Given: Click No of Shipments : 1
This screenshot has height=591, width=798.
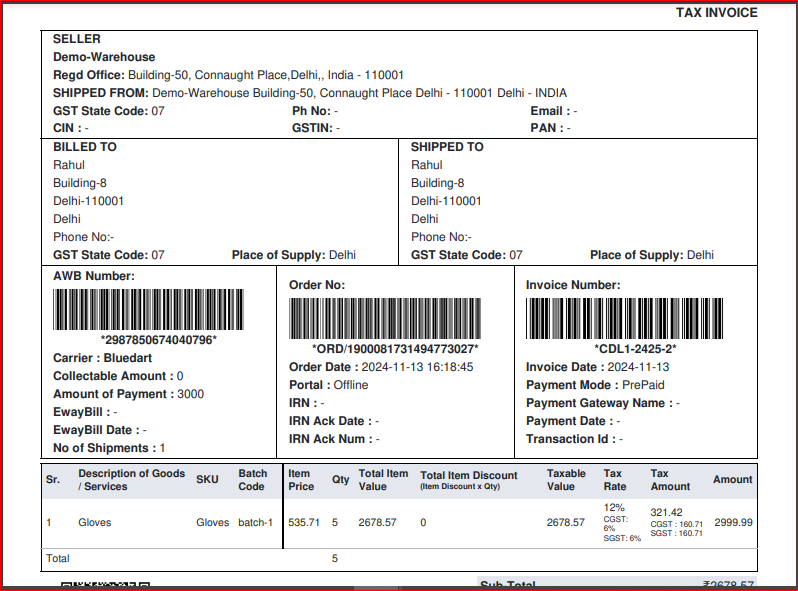Looking at the screenshot, I should click(x=109, y=448).
